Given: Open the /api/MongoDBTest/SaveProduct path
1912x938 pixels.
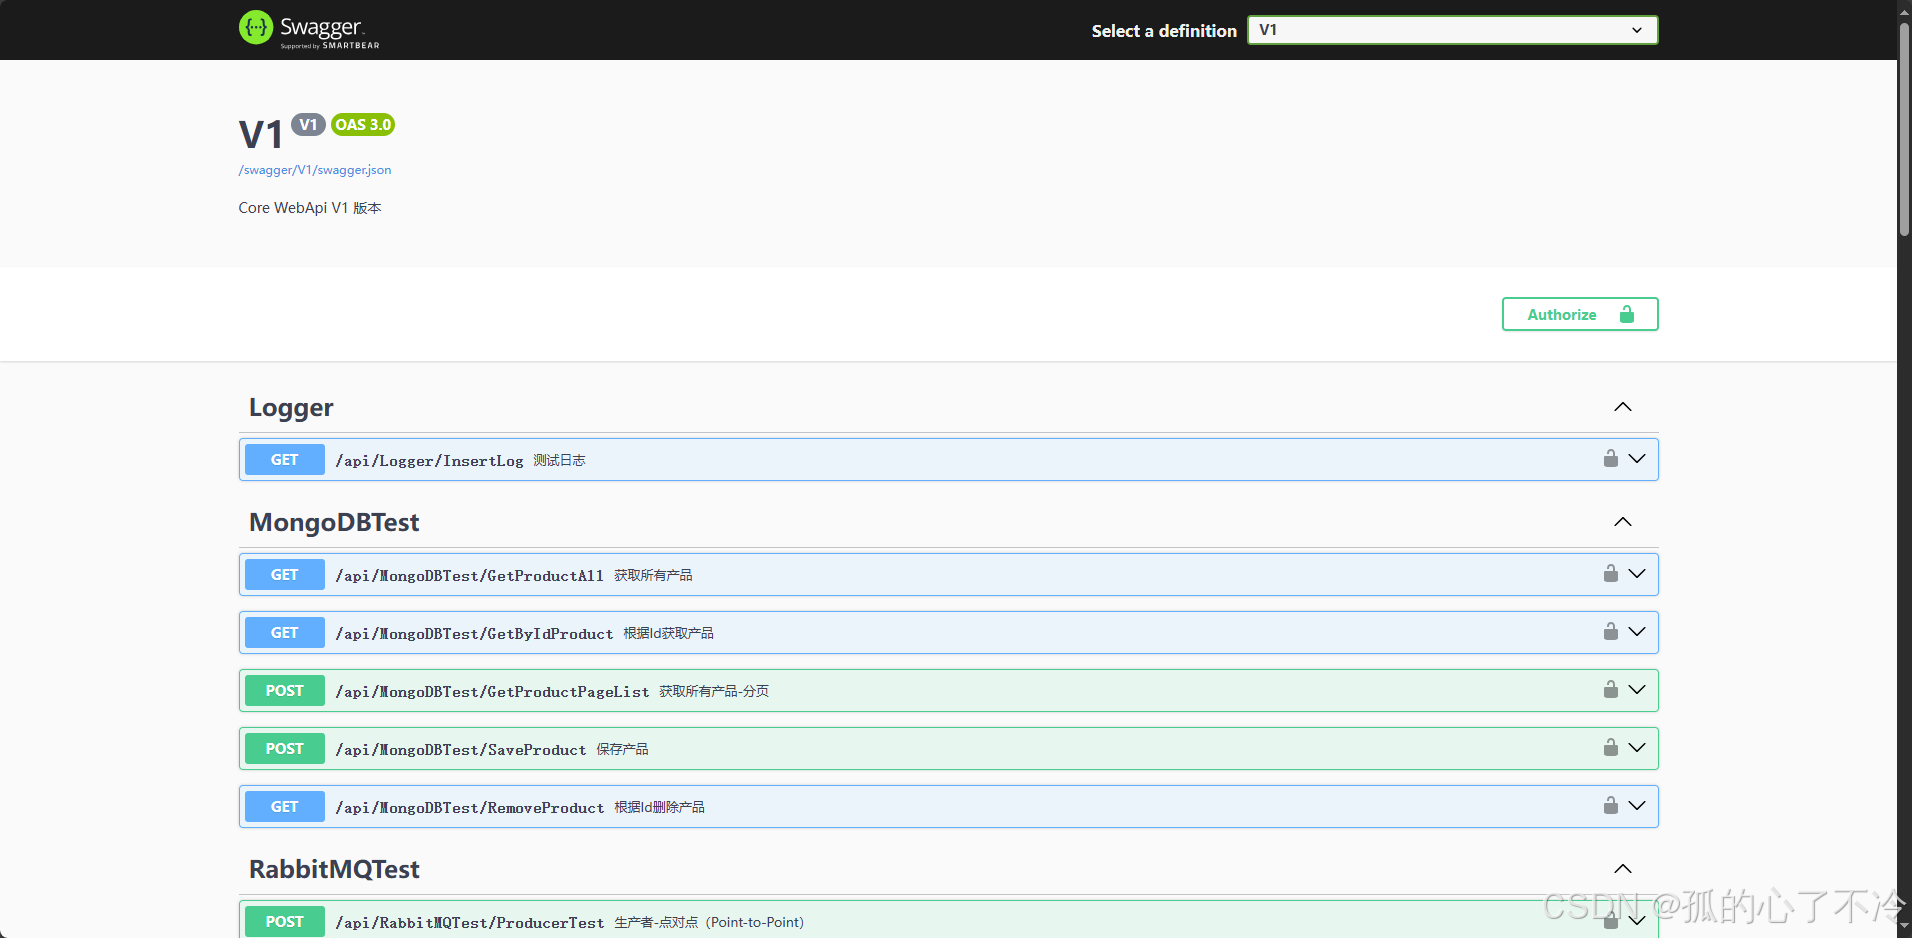Looking at the screenshot, I should pos(461,750).
